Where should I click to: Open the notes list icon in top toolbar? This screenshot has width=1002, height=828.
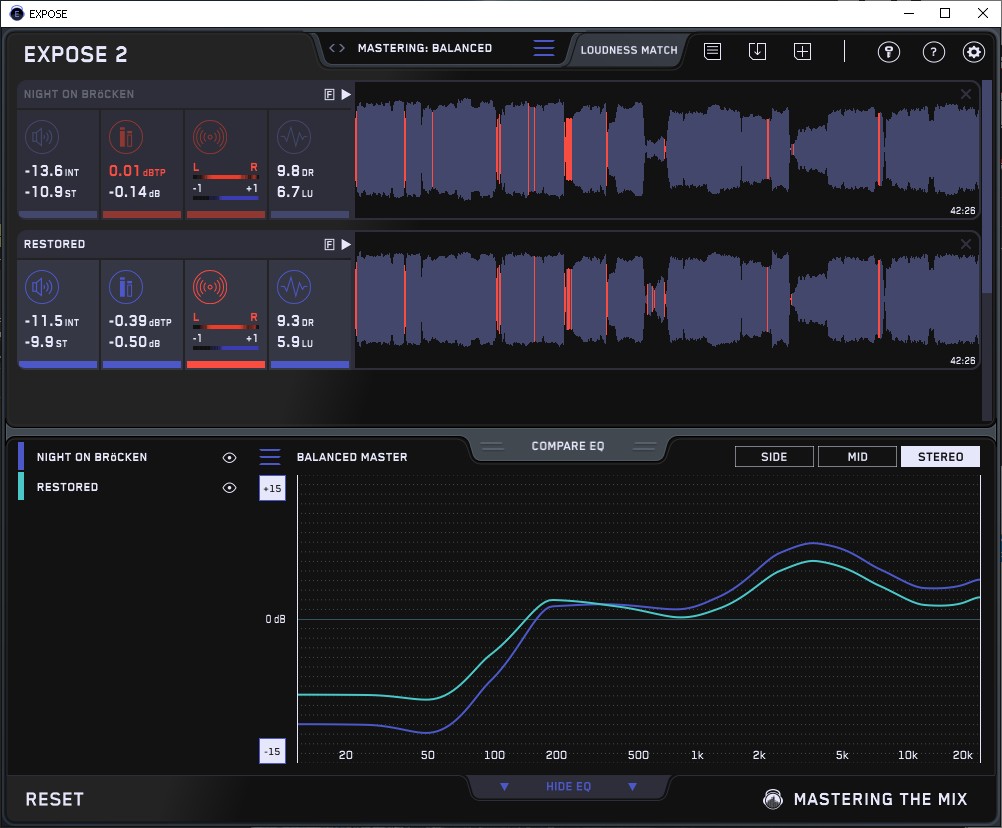coord(713,51)
